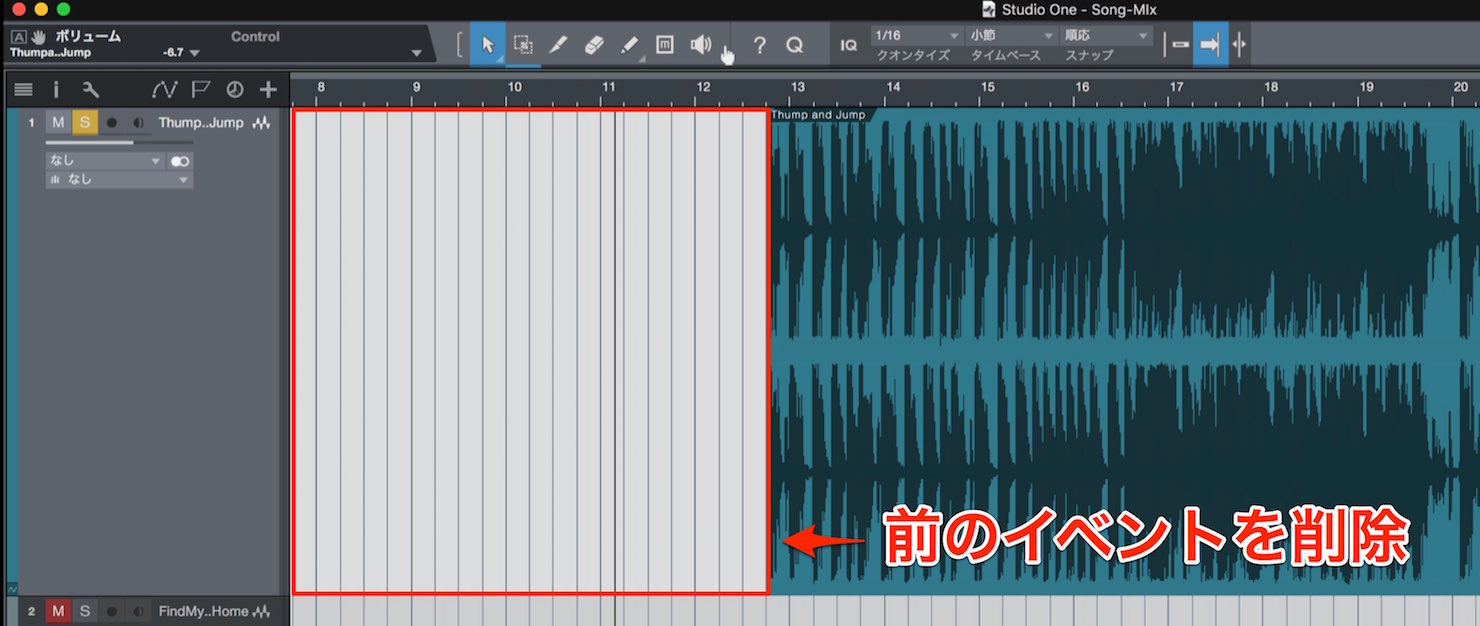This screenshot has height=626, width=1480.
Task: Click the wrench options icon
Action: click(x=90, y=90)
